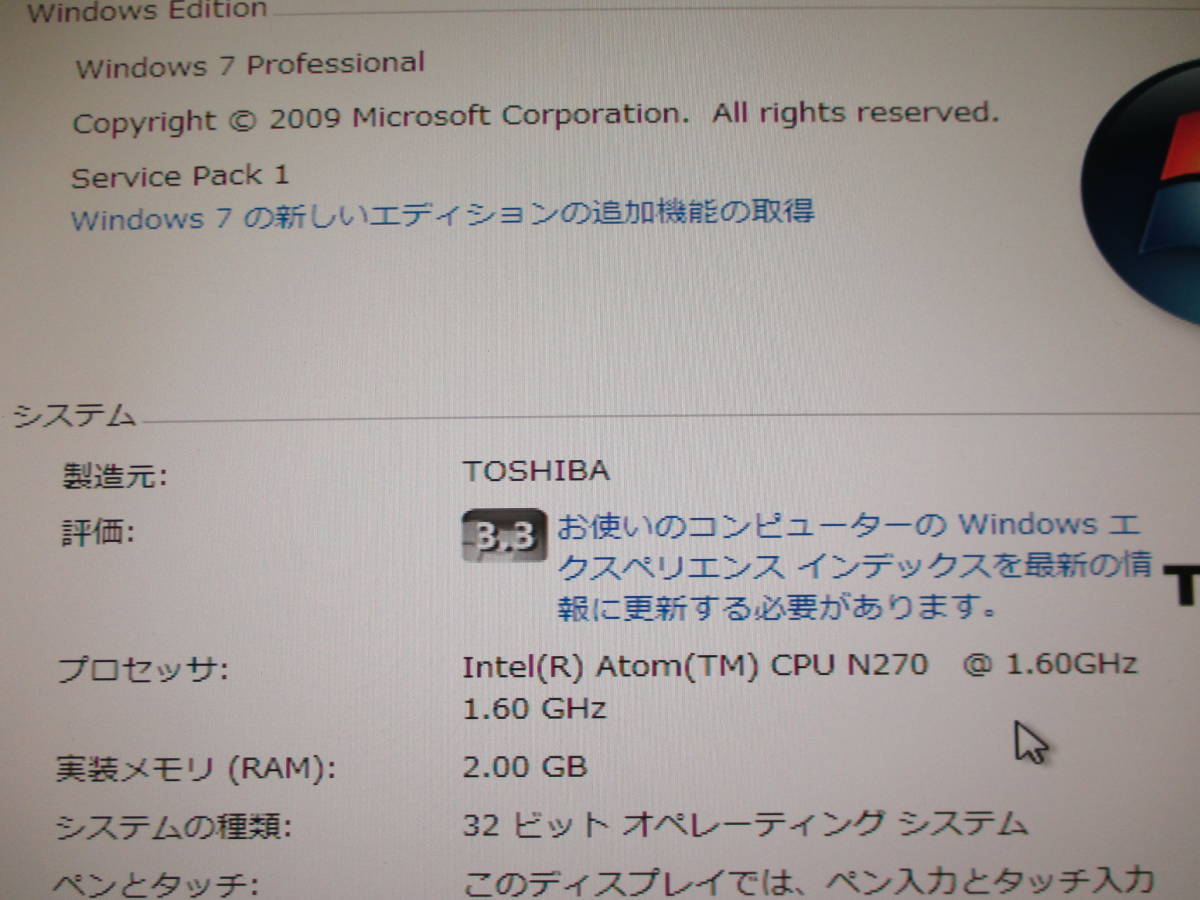Click the 32 ビット オペレーティング システム value
Screen dimensions: 1200x900
(746, 825)
